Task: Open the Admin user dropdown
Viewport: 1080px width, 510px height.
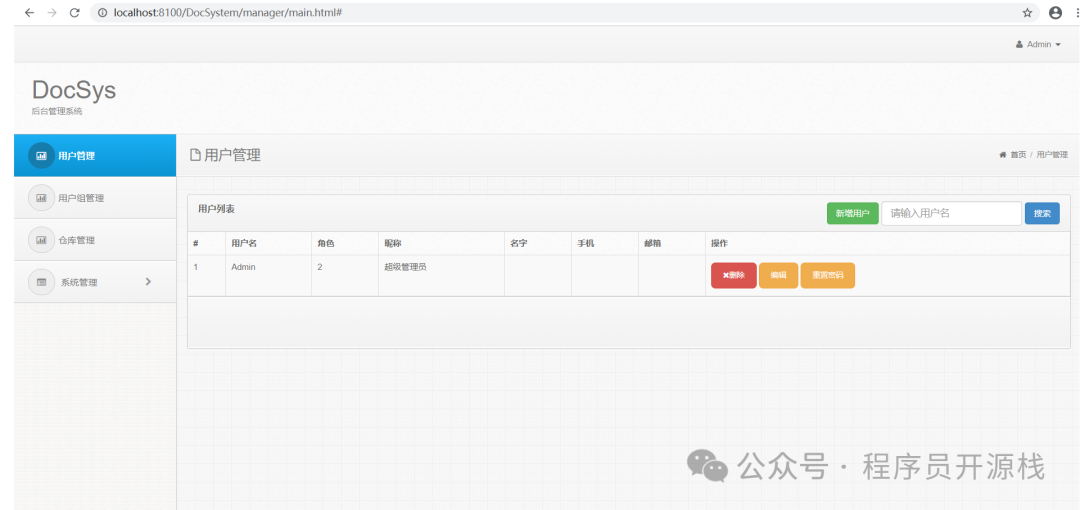Action: pos(1039,45)
